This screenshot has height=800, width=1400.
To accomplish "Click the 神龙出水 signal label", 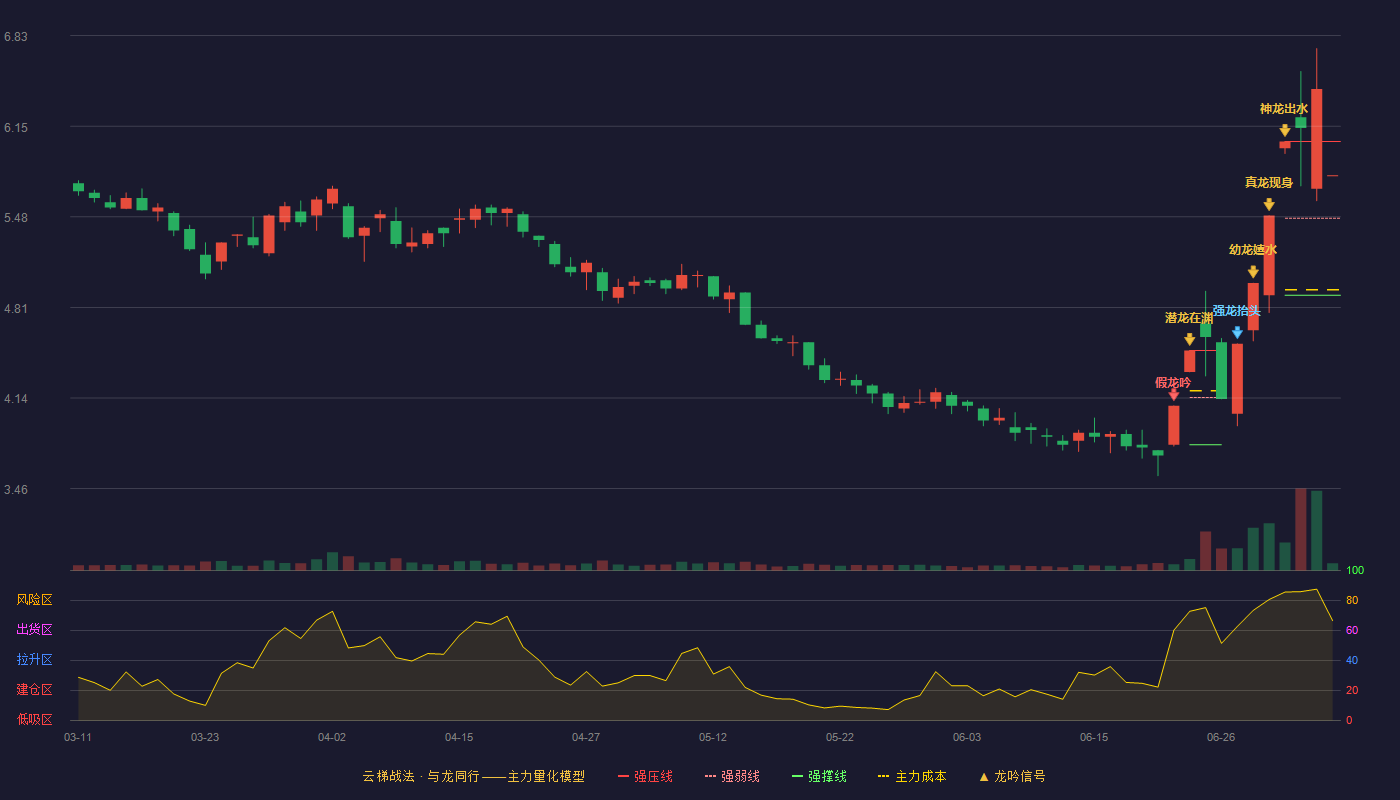I will point(1284,109).
